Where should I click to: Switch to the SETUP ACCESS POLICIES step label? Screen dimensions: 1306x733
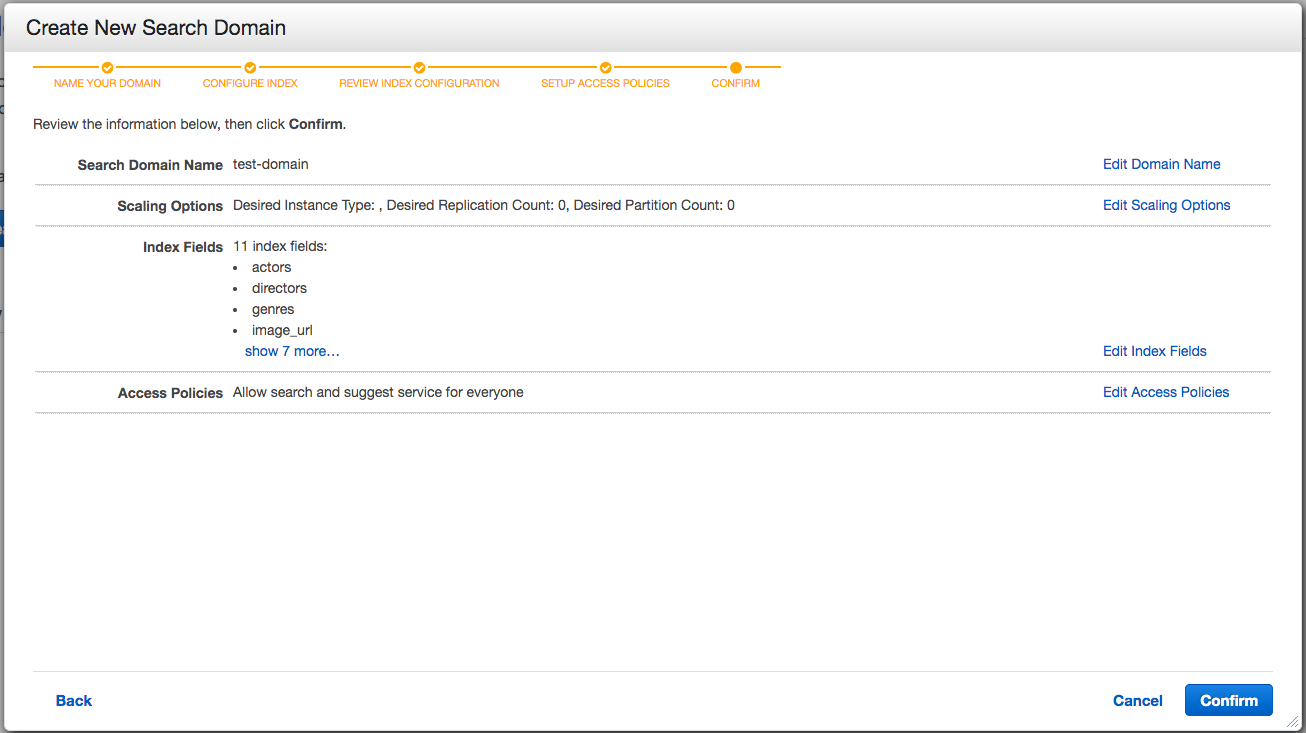pyautogui.click(x=605, y=84)
